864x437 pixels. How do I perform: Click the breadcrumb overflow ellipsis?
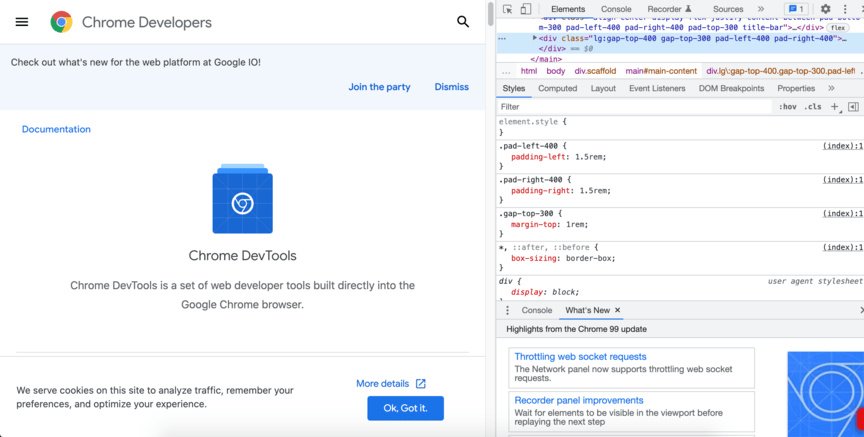click(x=506, y=72)
